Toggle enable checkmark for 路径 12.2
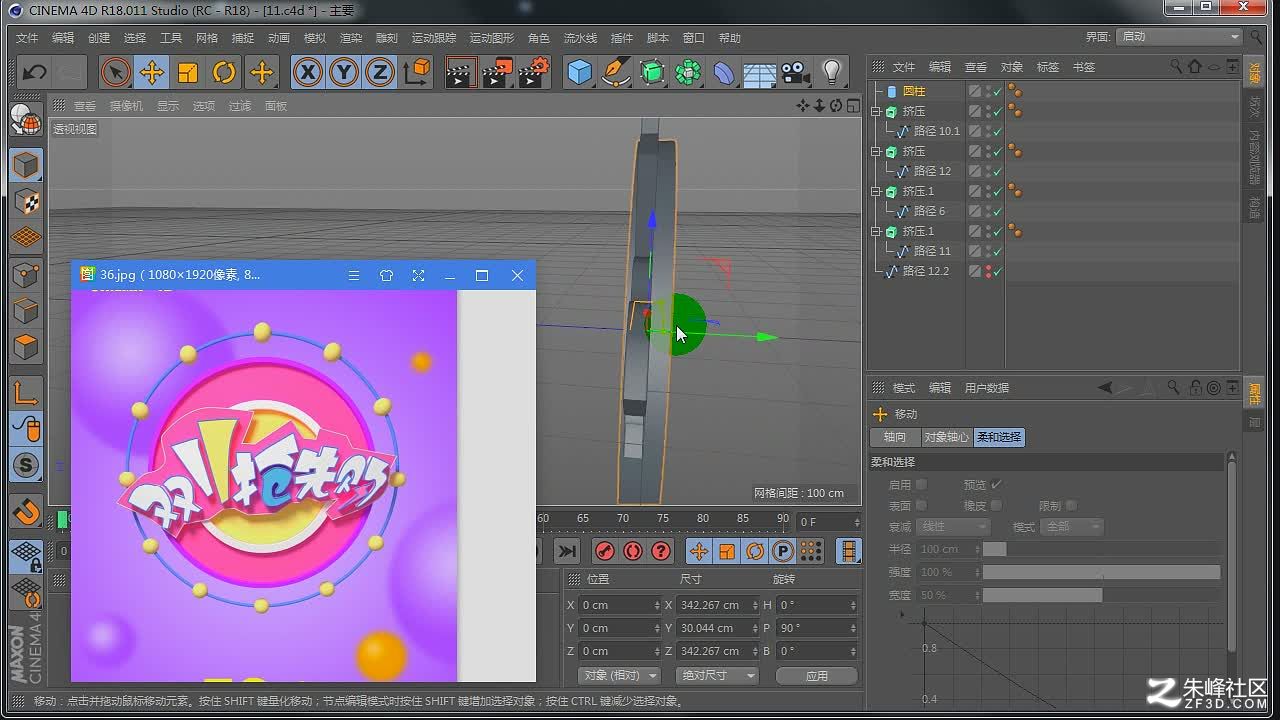1280x720 pixels. click(x=997, y=271)
